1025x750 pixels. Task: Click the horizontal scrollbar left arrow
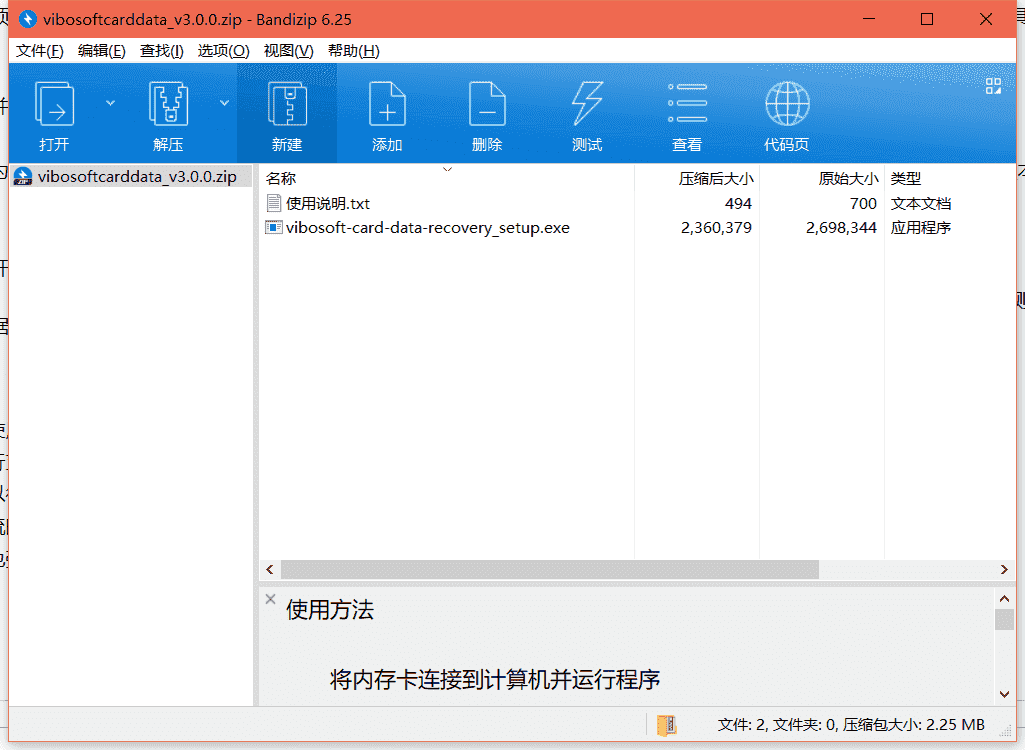click(x=270, y=570)
